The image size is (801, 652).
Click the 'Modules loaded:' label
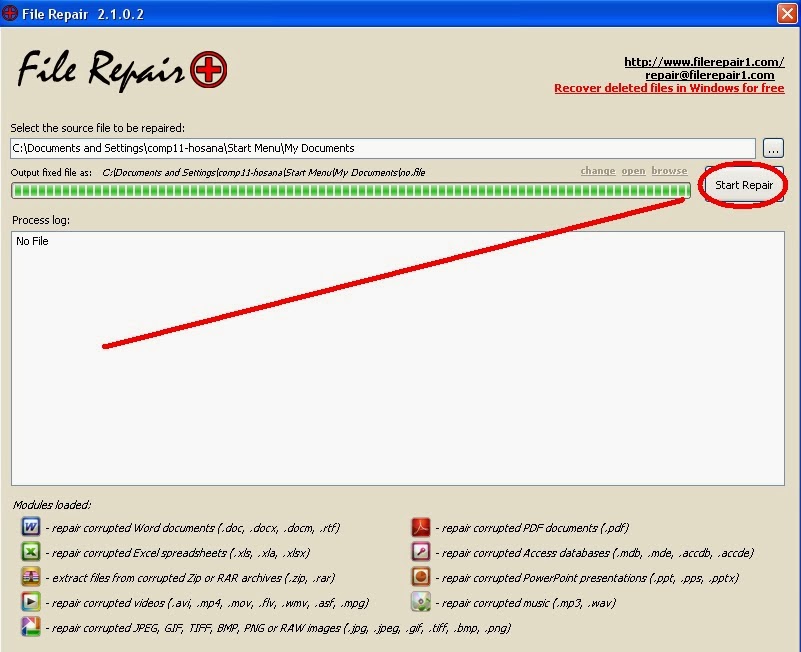pyautogui.click(x=52, y=505)
